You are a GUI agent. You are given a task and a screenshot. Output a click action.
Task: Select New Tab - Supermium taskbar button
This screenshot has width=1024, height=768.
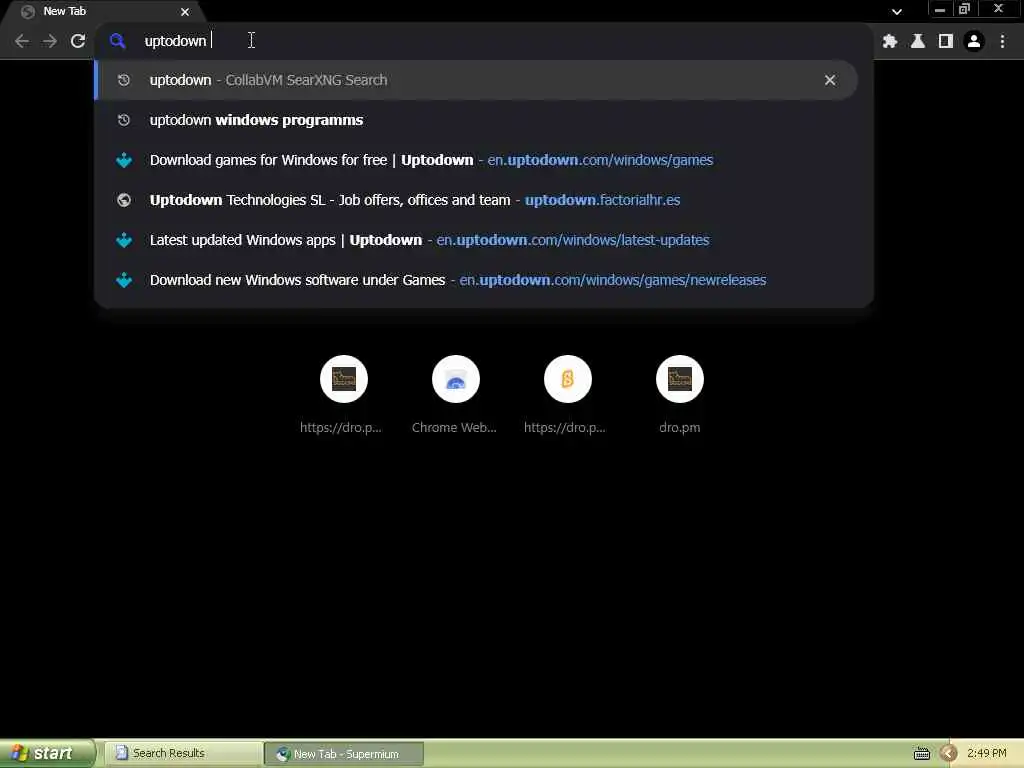pyautogui.click(x=344, y=754)
